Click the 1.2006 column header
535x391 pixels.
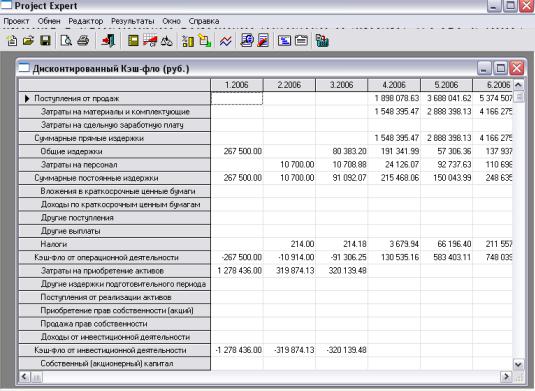(x=237, y=85)
